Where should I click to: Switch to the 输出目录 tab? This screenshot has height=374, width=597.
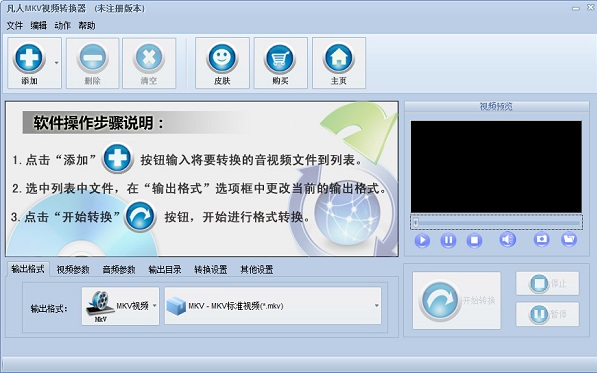click(x=165, y=270)
